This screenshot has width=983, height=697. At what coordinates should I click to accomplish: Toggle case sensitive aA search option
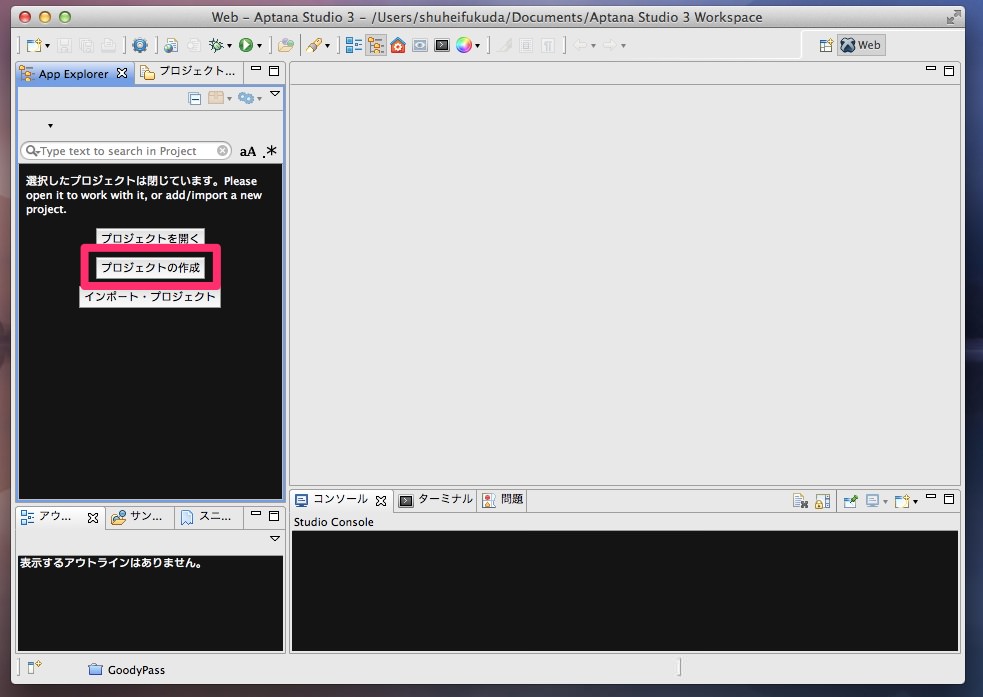coord(248,151)
